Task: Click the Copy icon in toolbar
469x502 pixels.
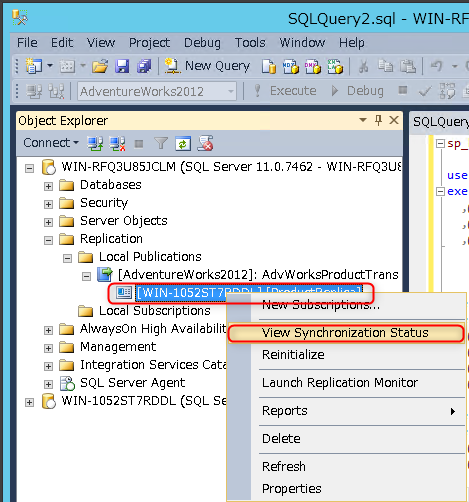Action: pos(386,66)
